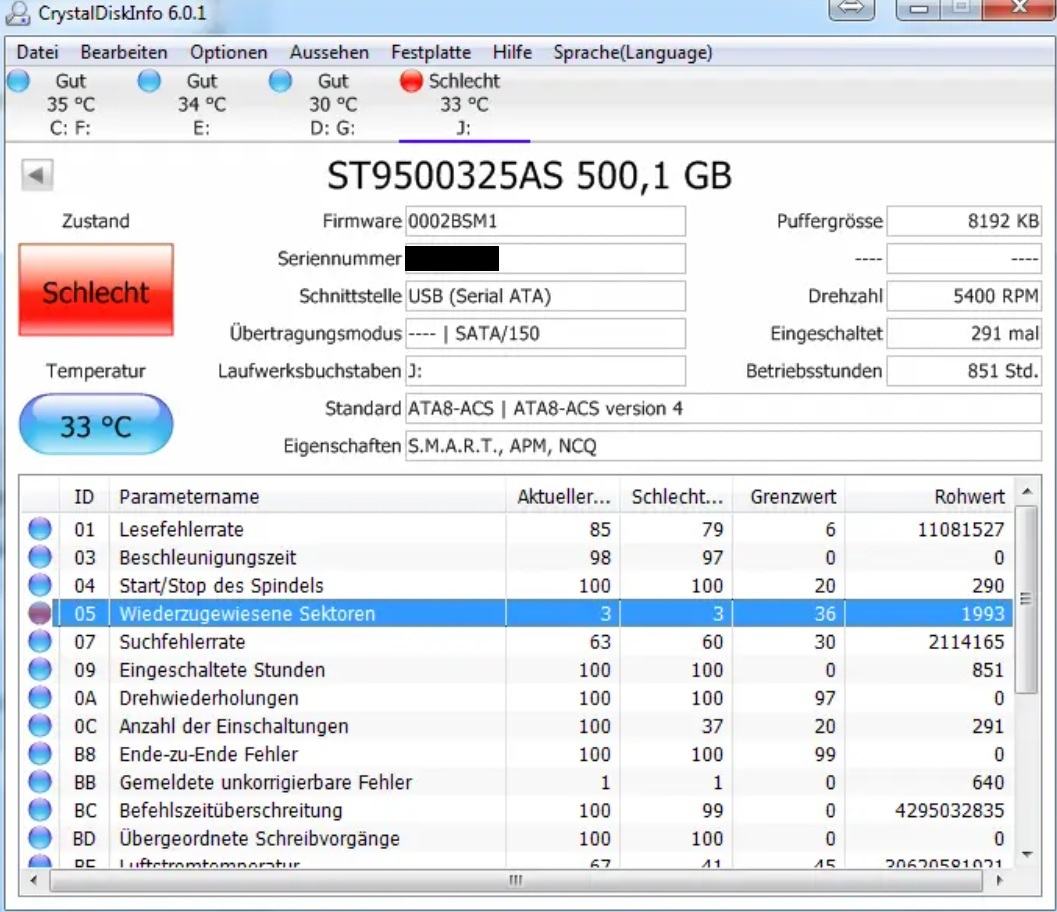This screenshot has height=912, width=1057.
Task: Click the Eingeschaltet value 291 mal
Action: [964, 334]
